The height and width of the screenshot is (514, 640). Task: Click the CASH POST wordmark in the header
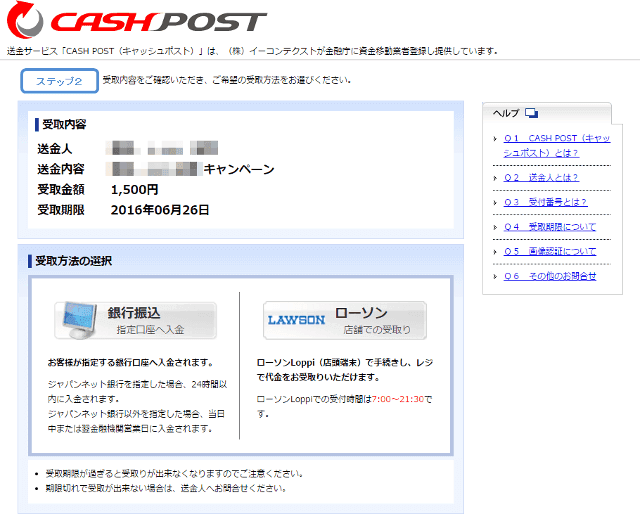(158, 22)
